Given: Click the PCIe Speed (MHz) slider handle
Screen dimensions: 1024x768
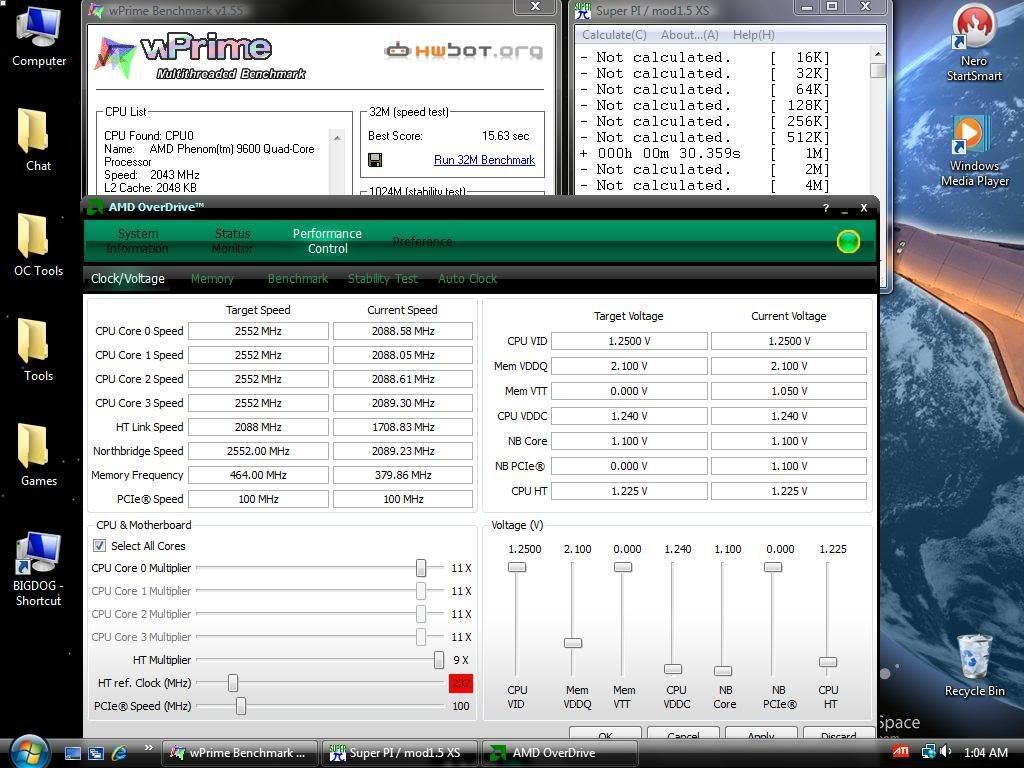Looking at the screenshot, I should pyautogui.click(x=241, y=706).
